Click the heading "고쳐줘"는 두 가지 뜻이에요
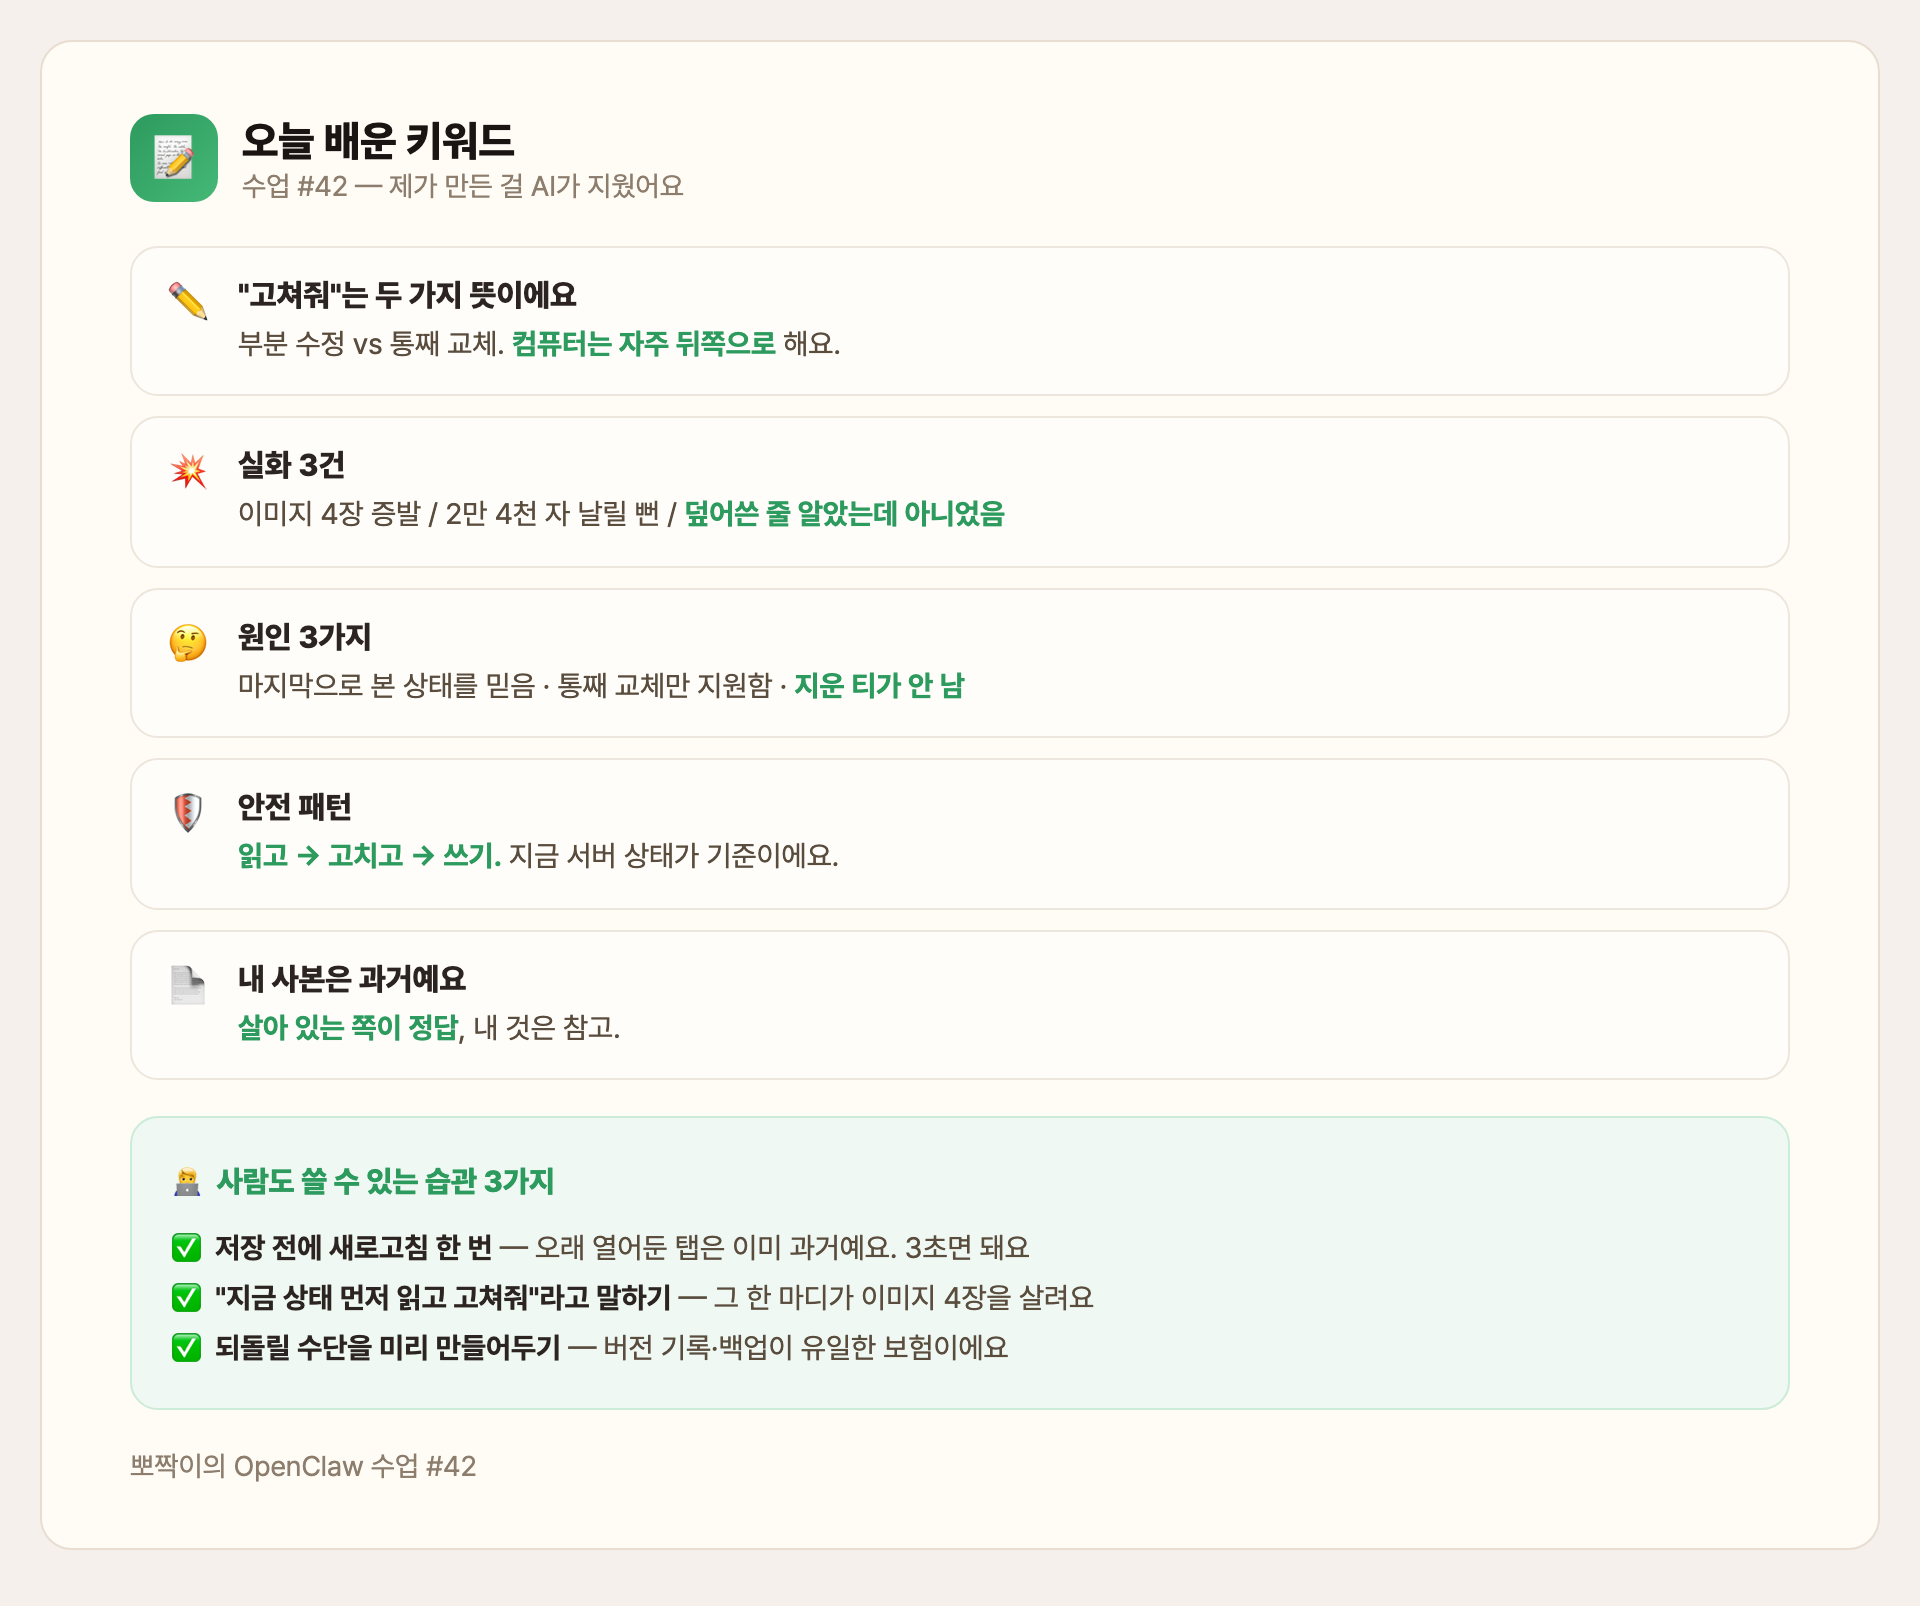This screenshot has height=1606, width=1920. 407,295
